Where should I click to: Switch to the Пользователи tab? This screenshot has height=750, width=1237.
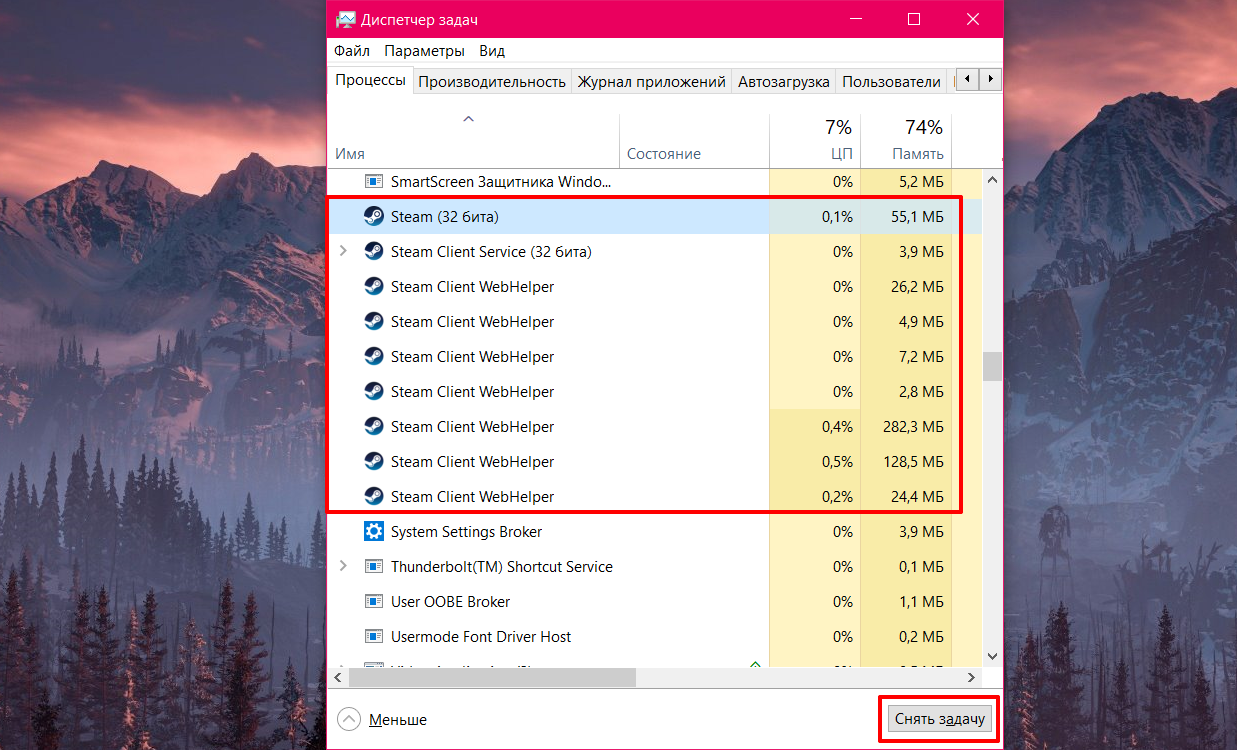click(x=891, y=82)
